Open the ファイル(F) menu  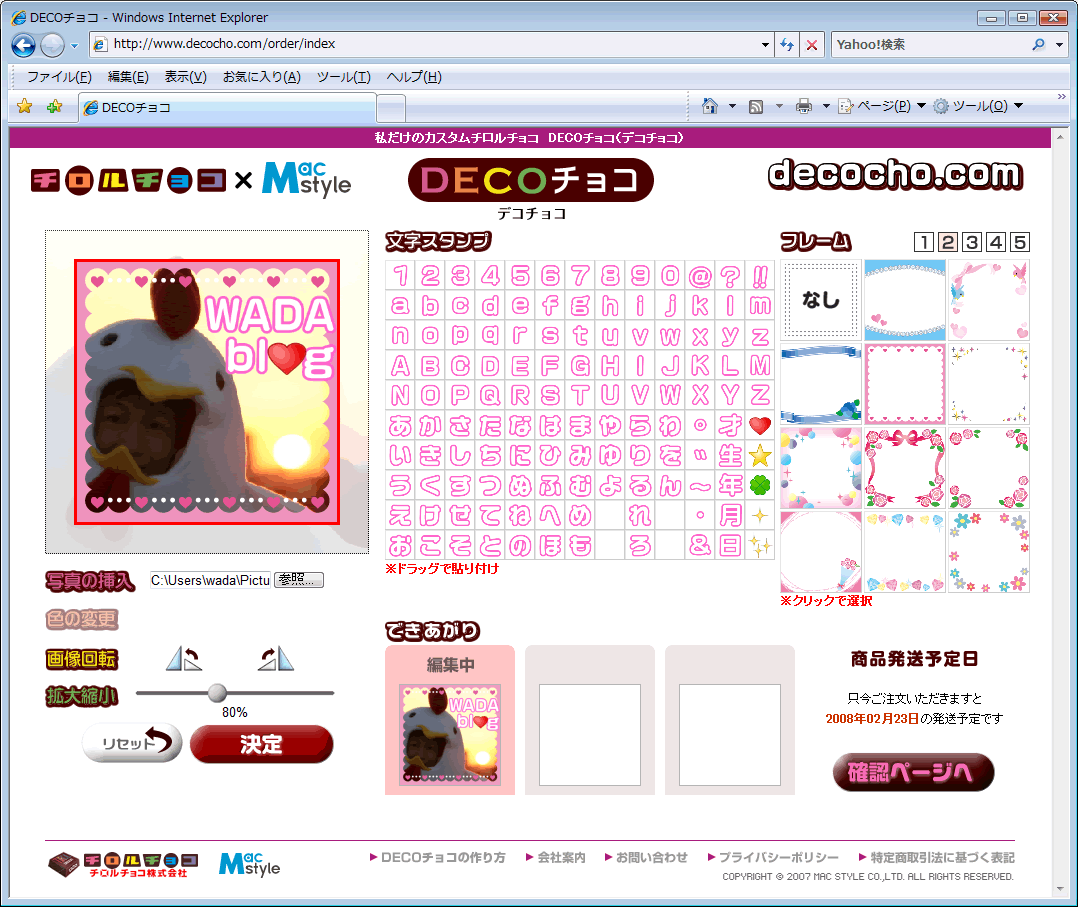tap(59, 77)
